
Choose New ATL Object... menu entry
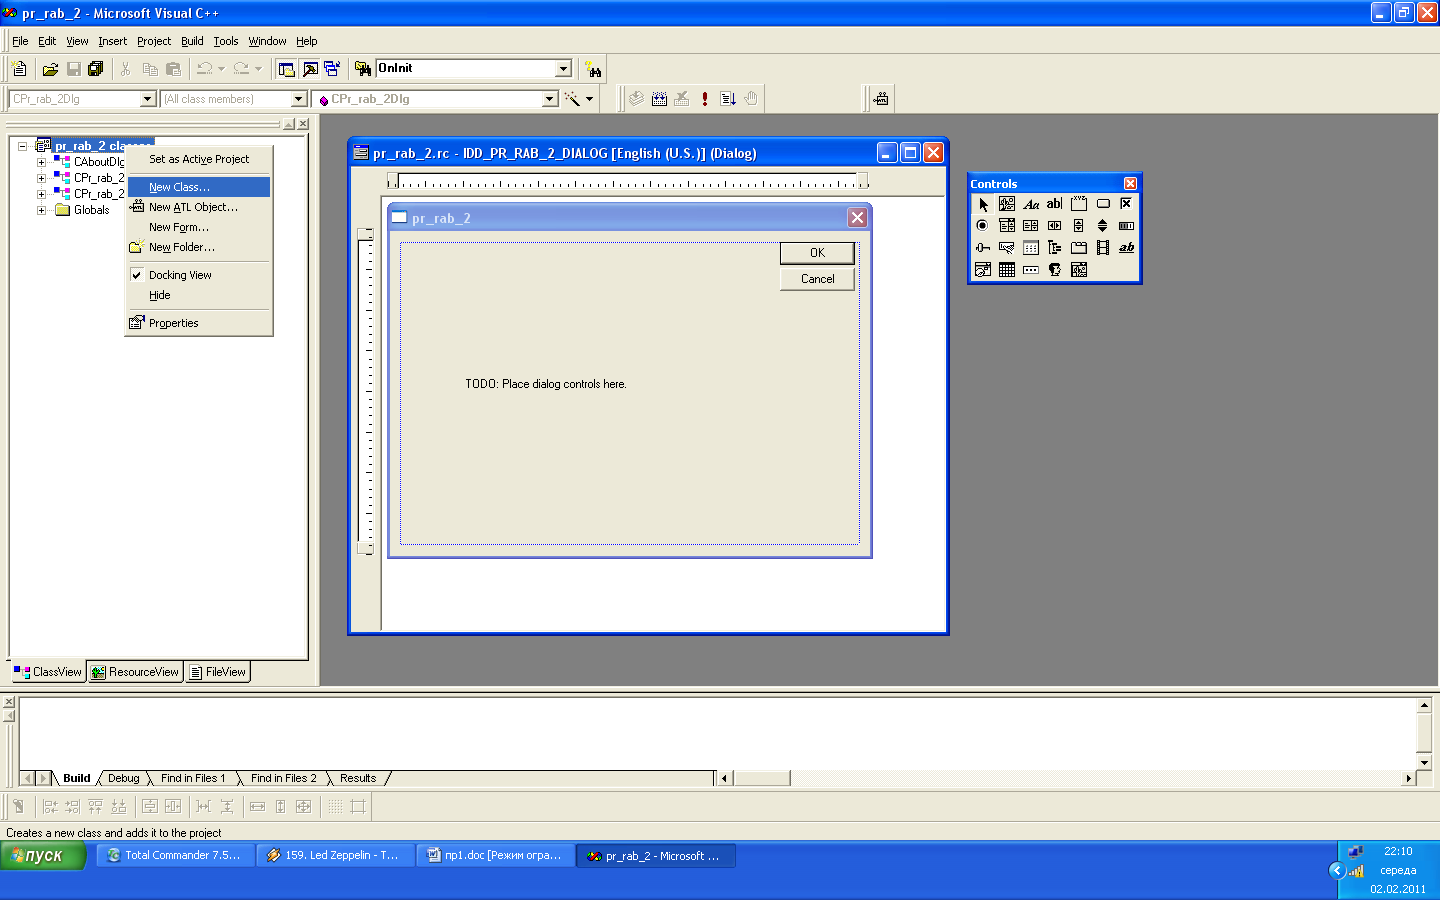click(199, 207)
